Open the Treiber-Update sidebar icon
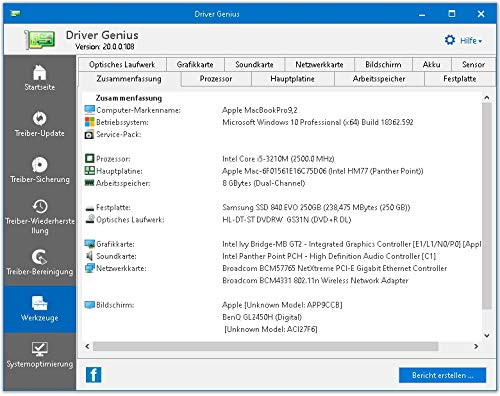 pos(39,118)
